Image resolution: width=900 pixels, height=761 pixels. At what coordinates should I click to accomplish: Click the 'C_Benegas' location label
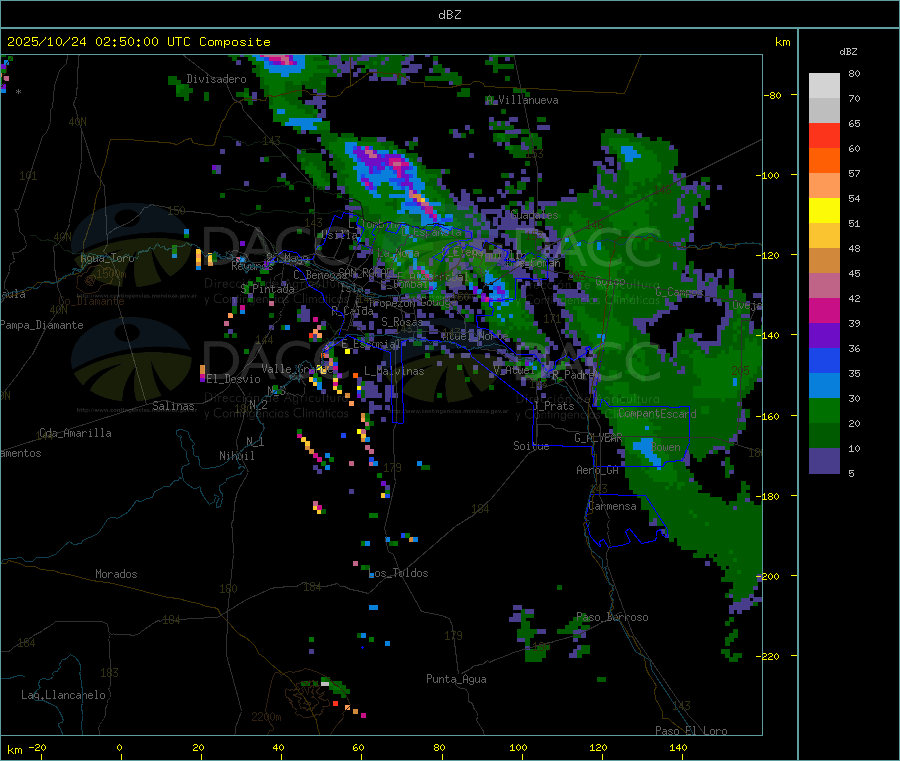pyautogui.click(x=320, y=275)
